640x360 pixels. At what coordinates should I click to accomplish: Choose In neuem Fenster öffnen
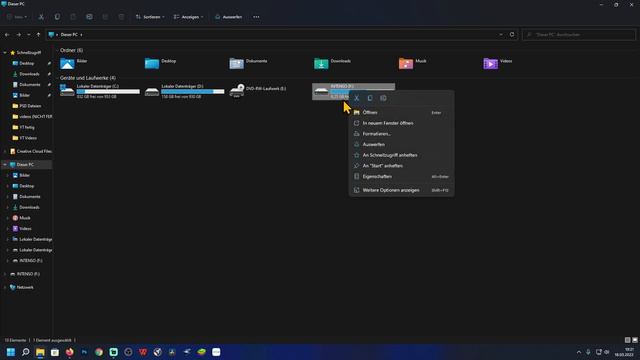point(402,123)
